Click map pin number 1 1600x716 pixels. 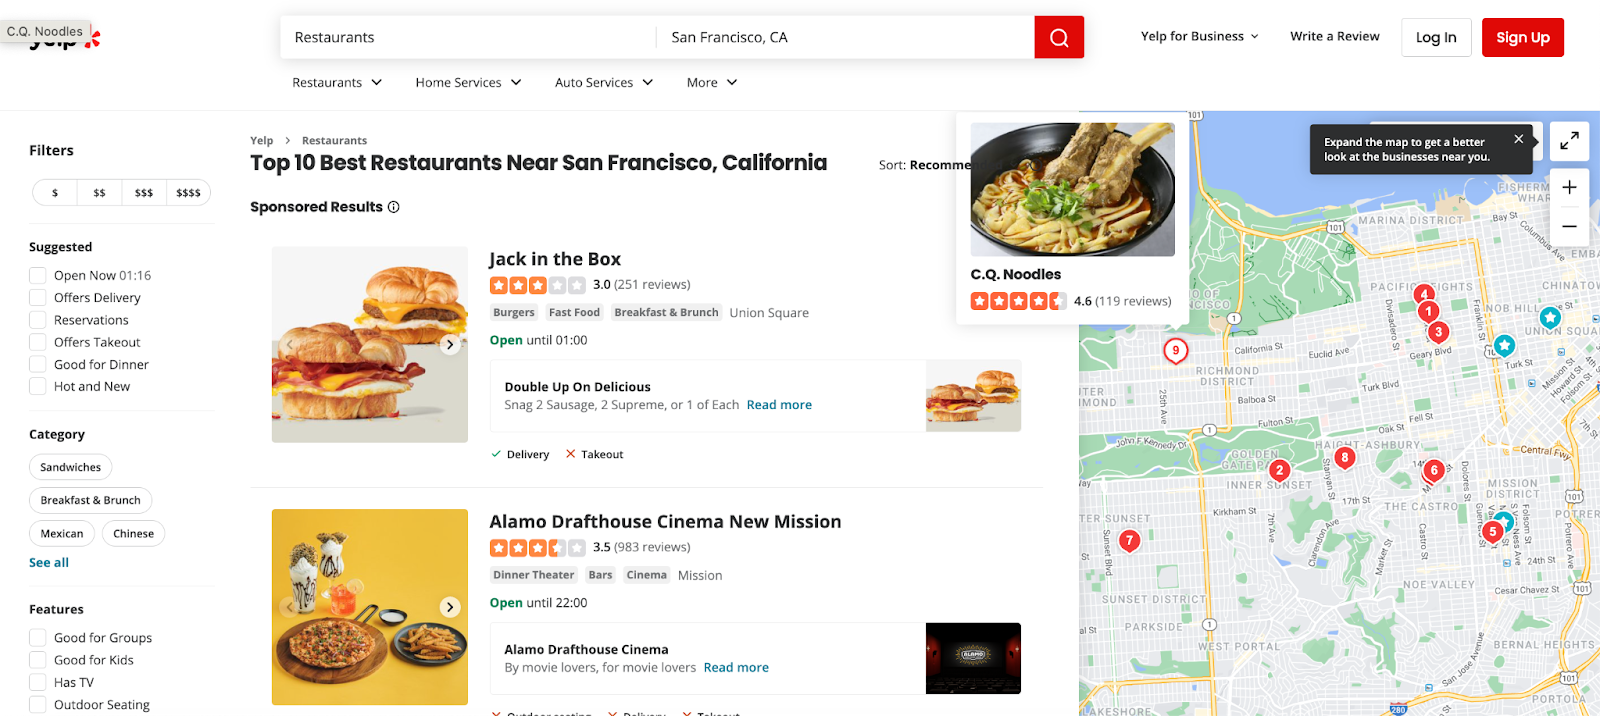tap(1428, 312)
